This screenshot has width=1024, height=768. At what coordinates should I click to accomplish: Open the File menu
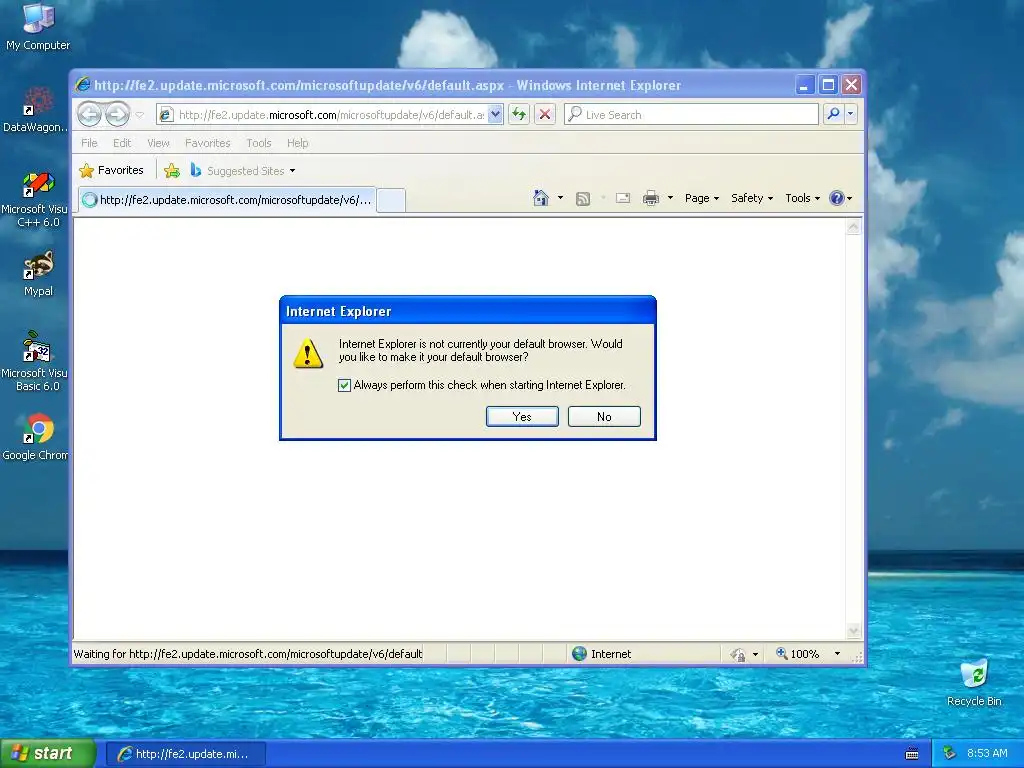point(89,143)
